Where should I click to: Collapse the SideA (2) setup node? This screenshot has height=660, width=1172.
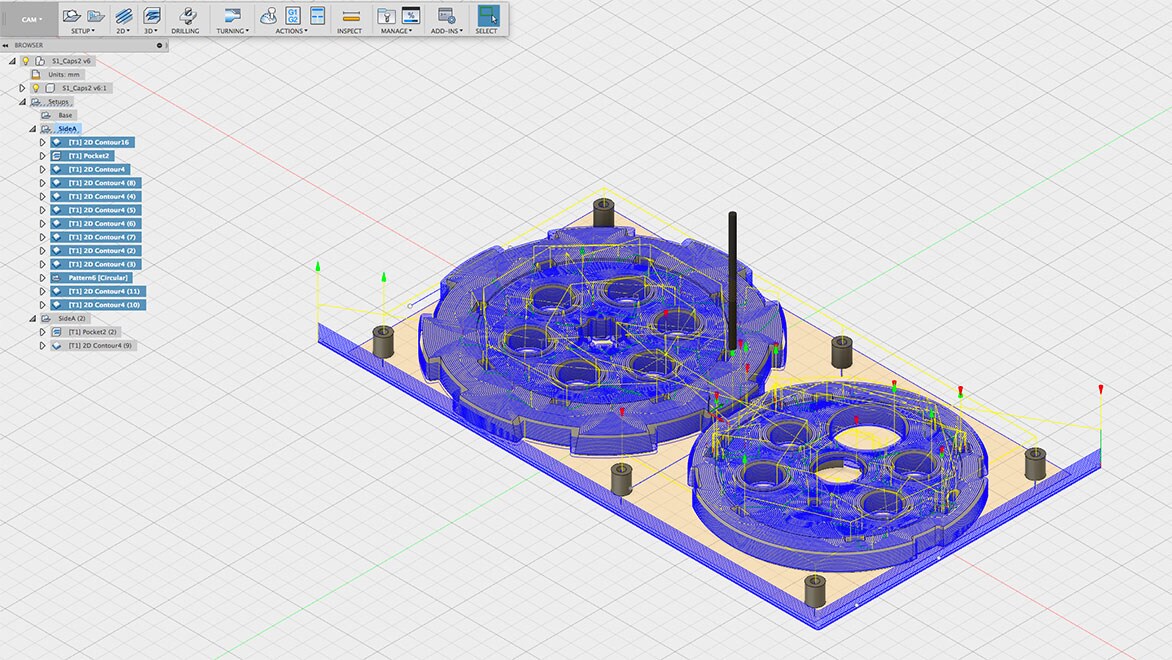coord(32,318)
